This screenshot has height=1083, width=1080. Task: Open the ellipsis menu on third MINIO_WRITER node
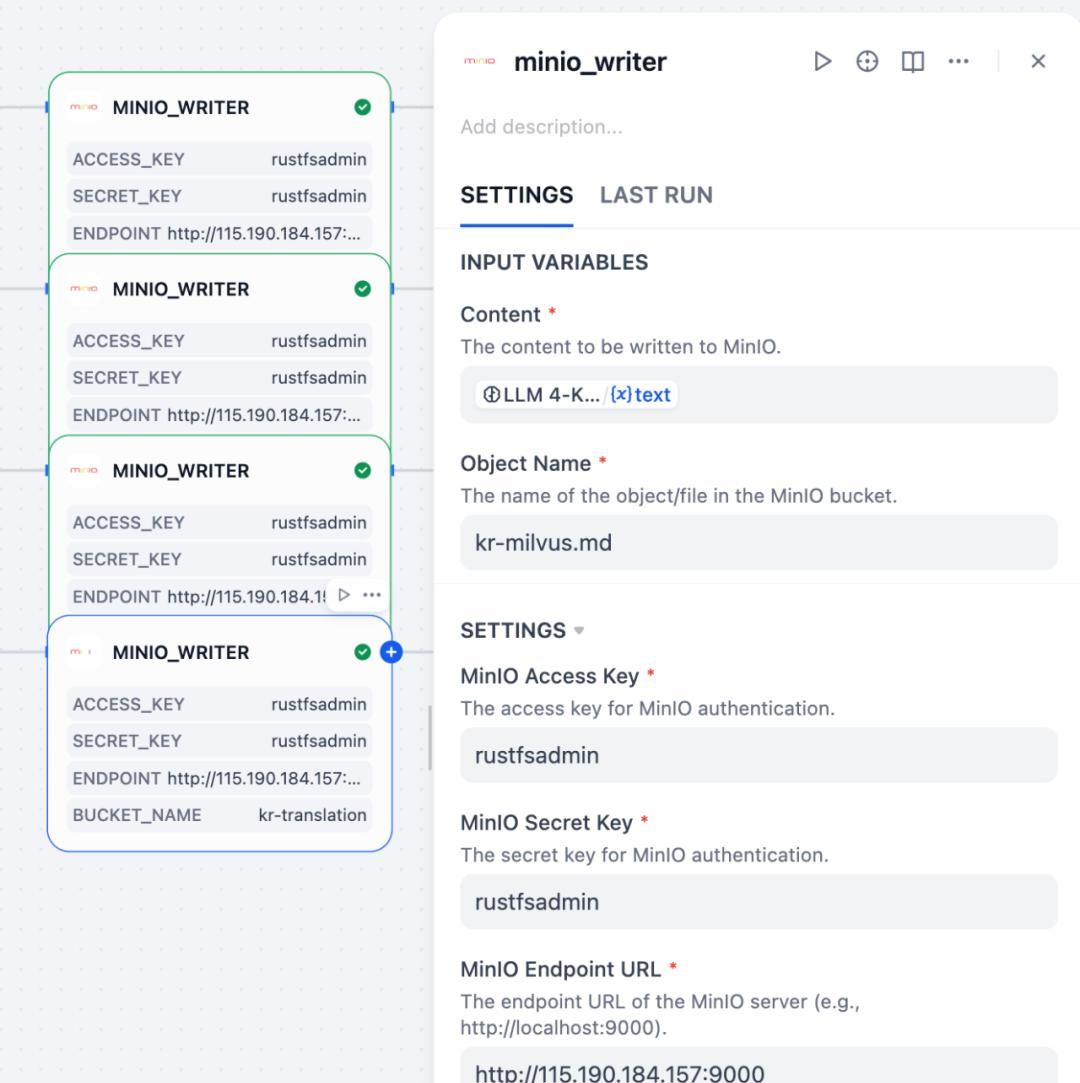[371, 594]
